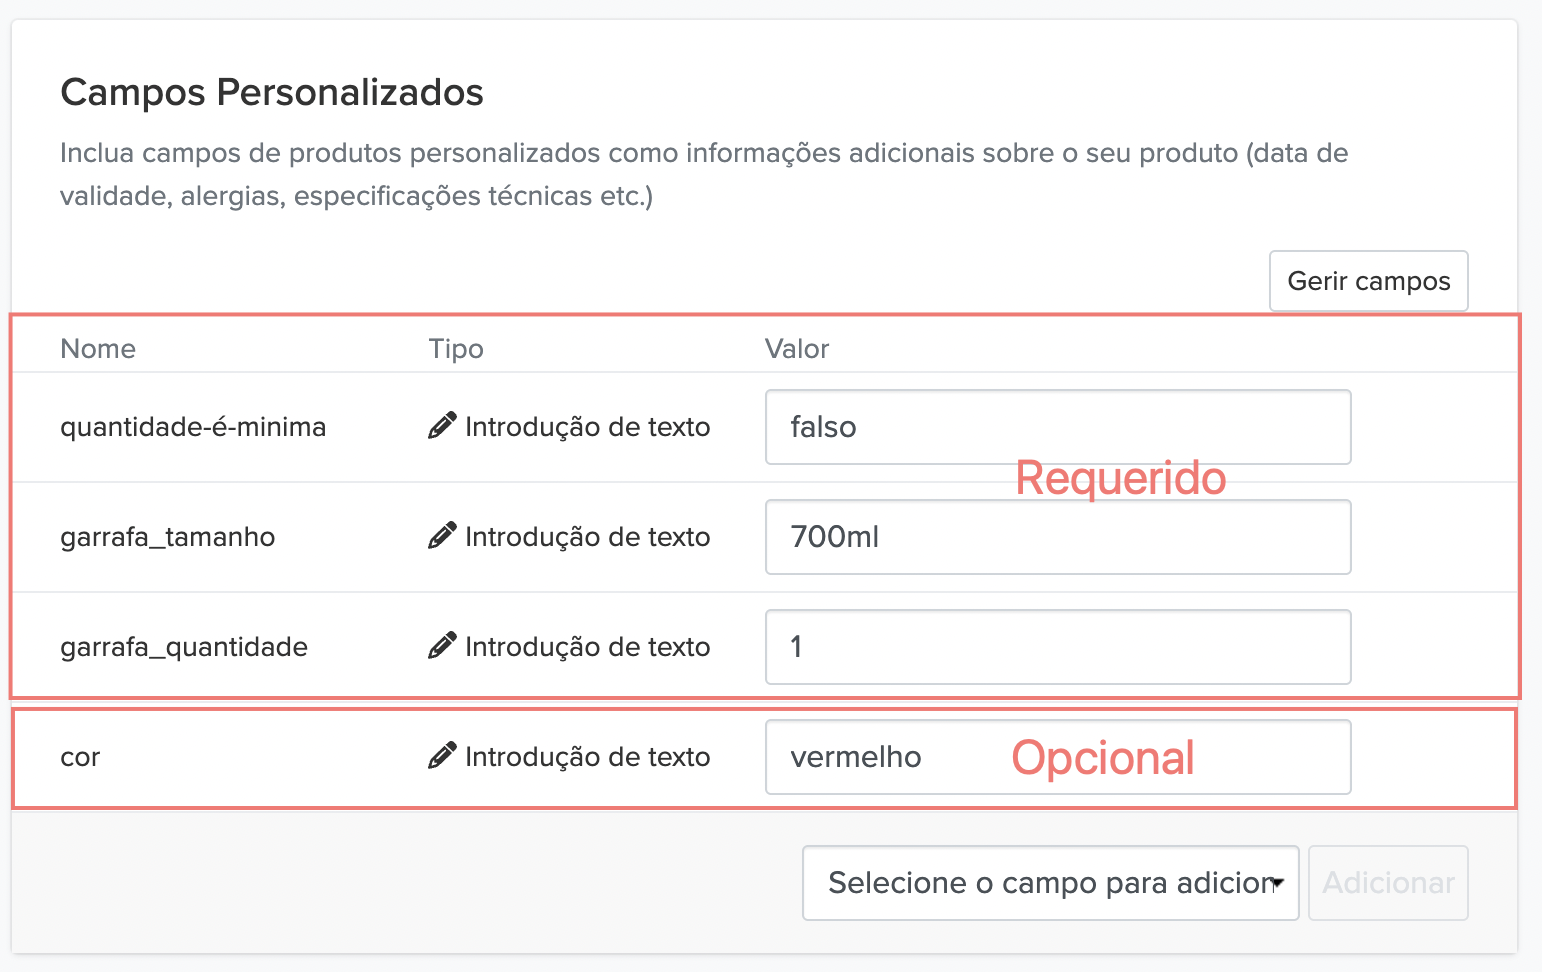This screenshot has height=972, width=1542.
Task: Click pencil icon in quantidade-é-minima row
Action: (x=442, y=426)
